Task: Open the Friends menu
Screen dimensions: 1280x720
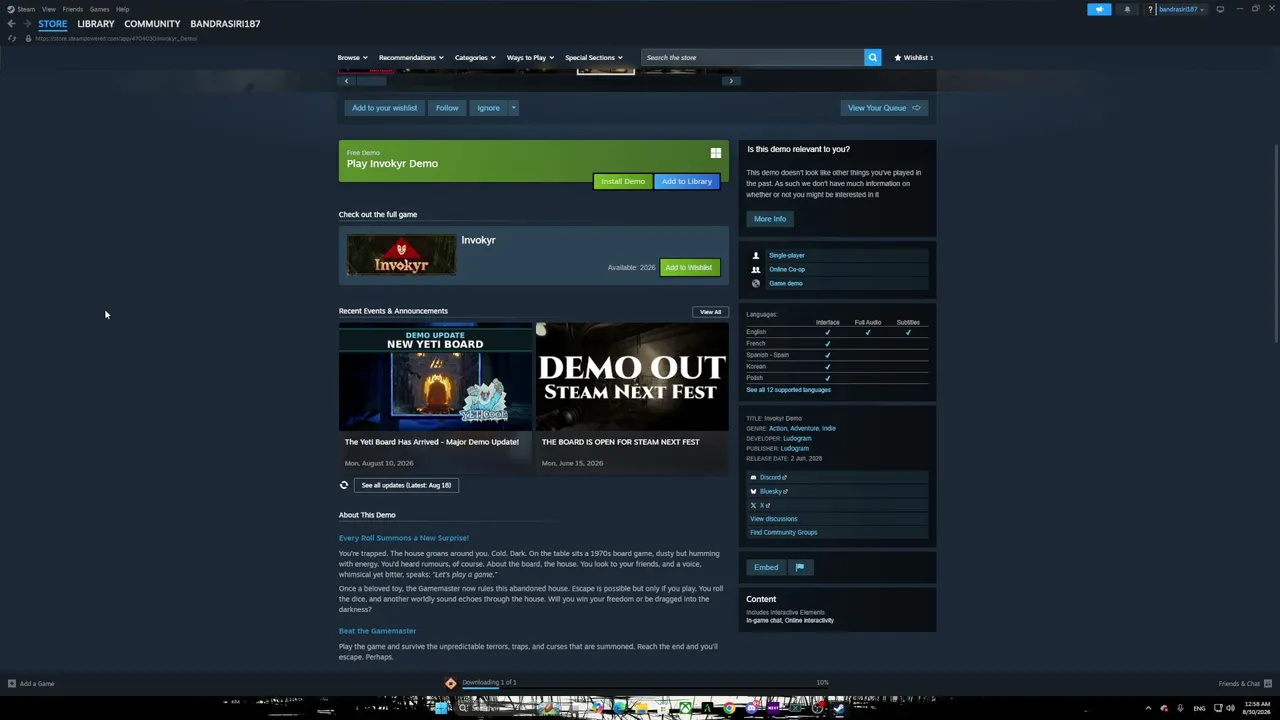Action: [x=72, y=9]
